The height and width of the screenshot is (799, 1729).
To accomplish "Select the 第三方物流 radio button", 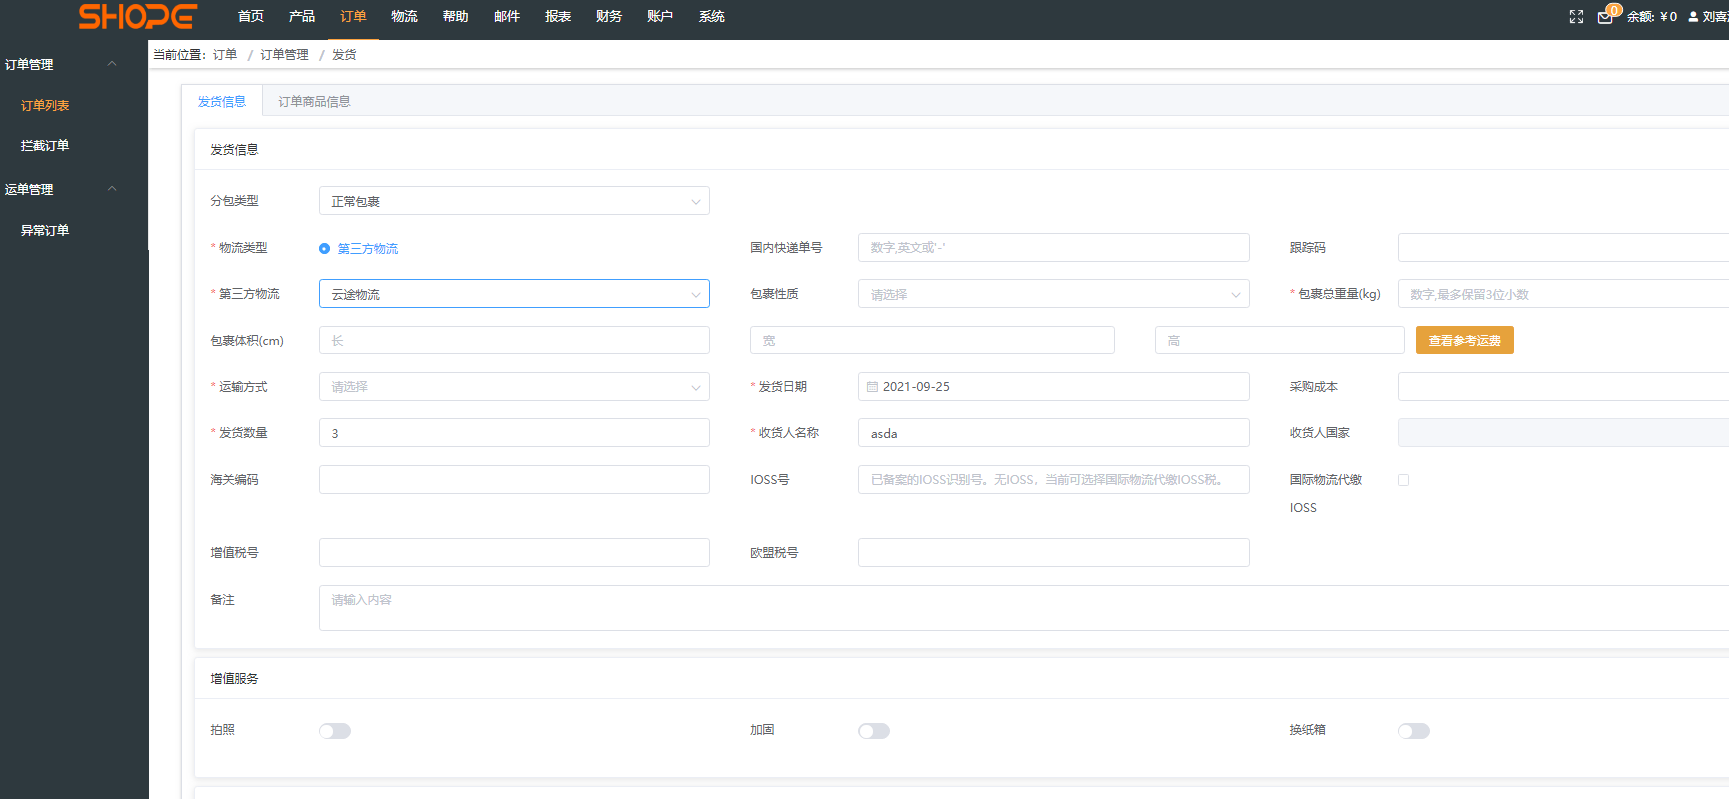I will [x=324, y=249].
